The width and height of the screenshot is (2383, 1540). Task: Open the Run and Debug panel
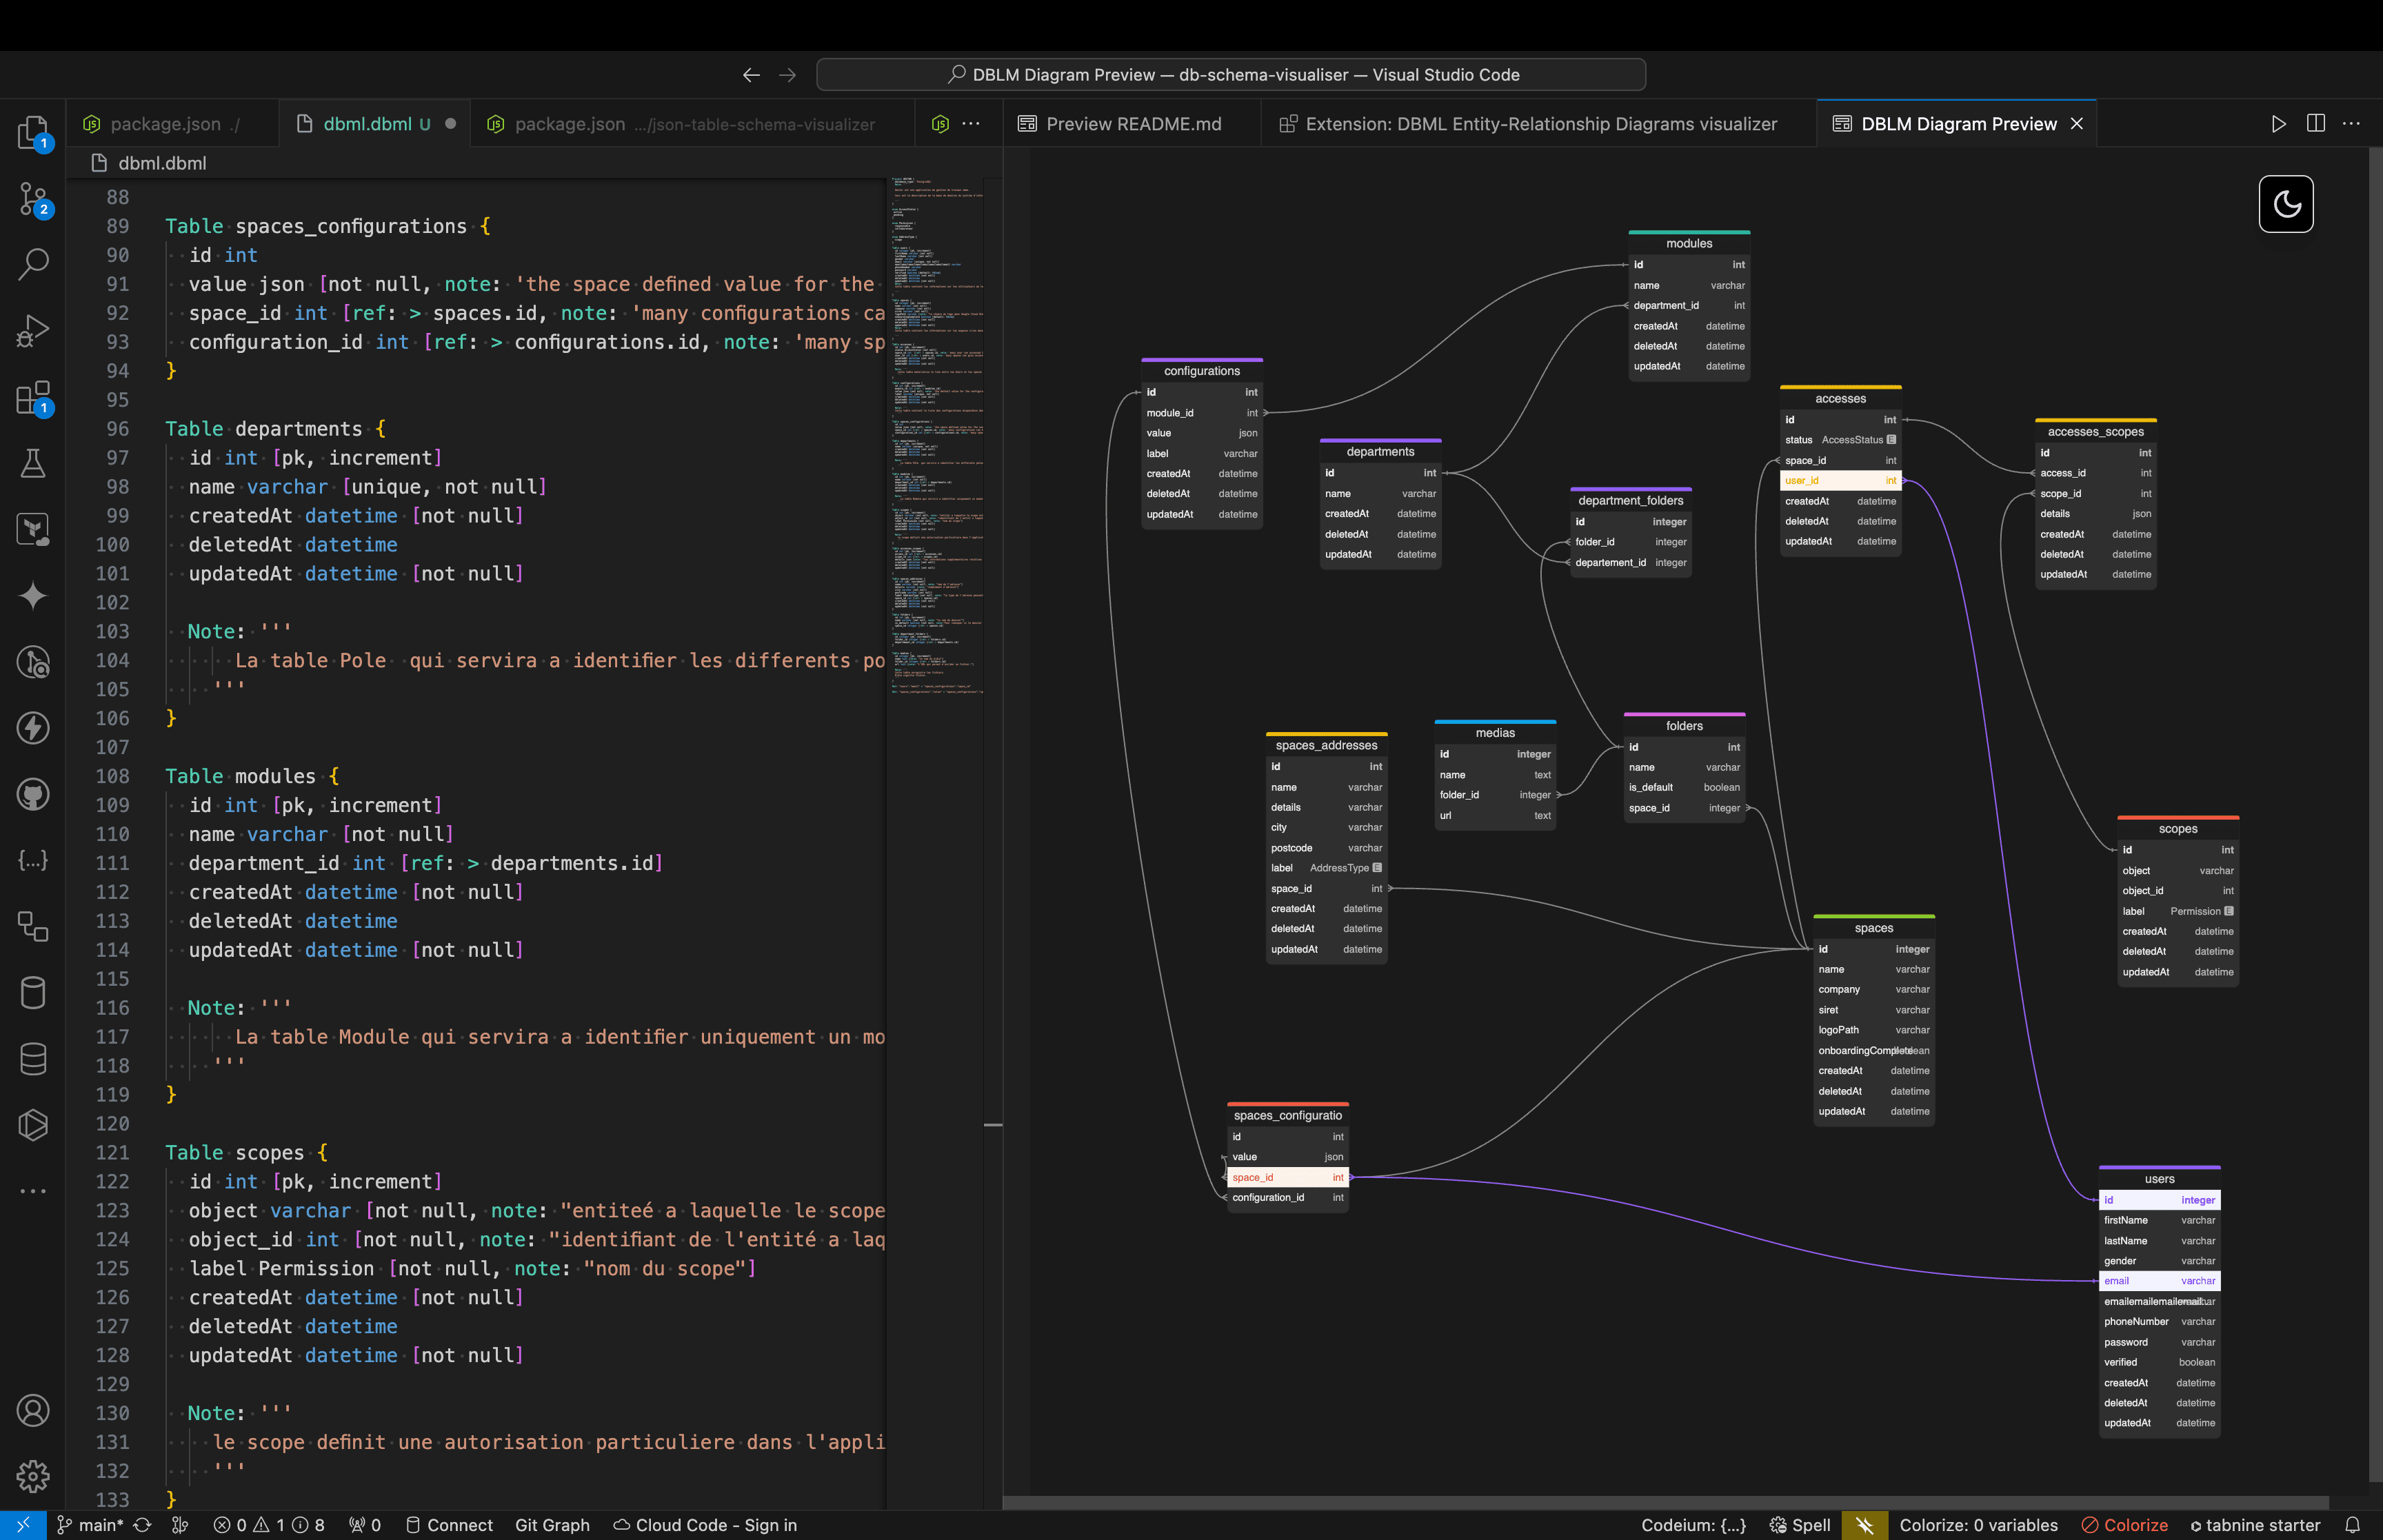coord(33,330)
